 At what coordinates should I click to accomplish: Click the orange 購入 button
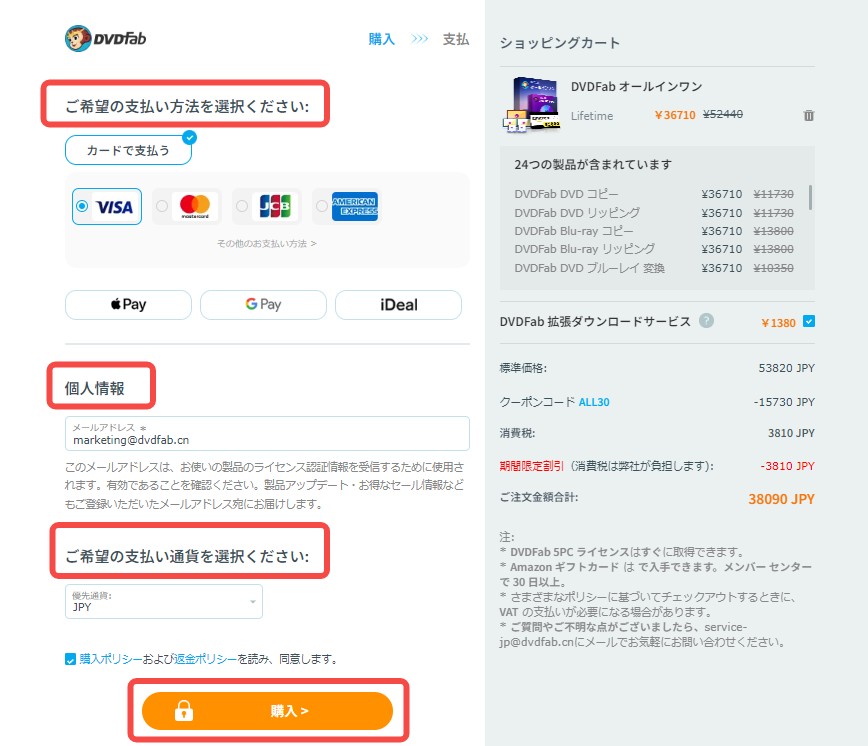[267, 711]
